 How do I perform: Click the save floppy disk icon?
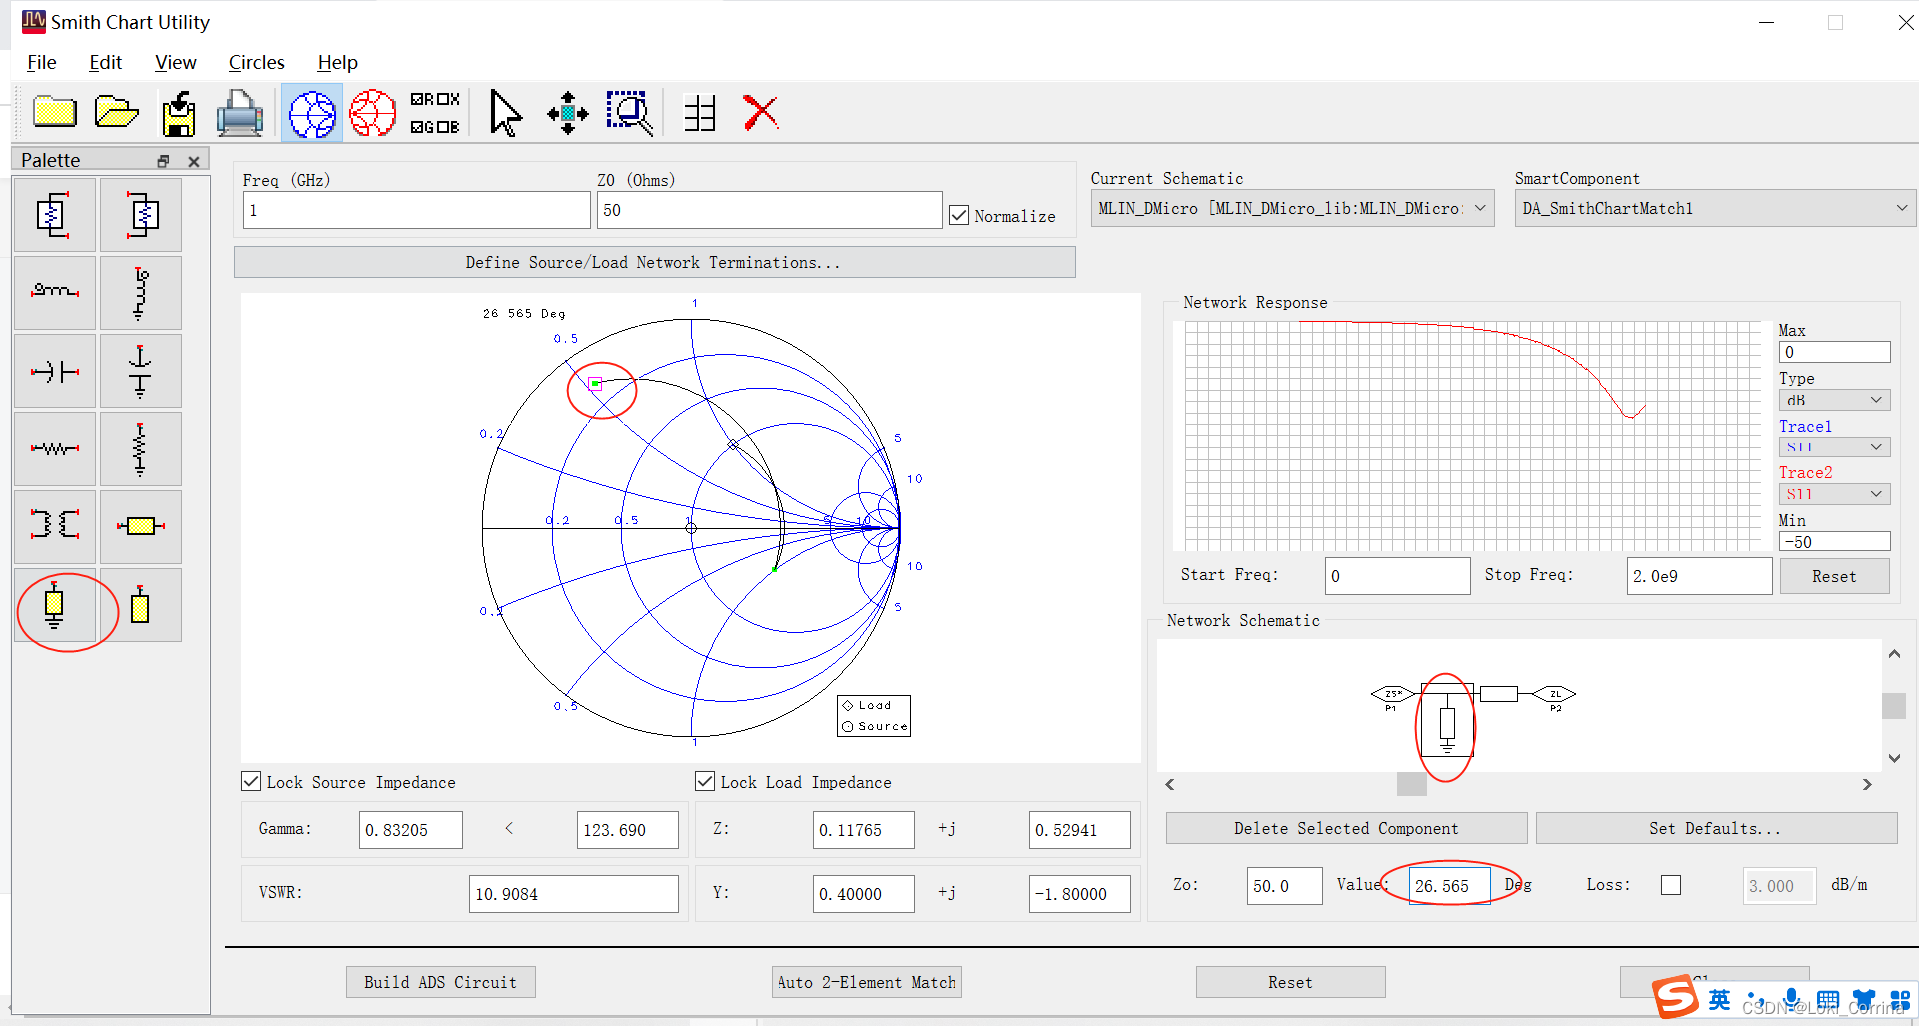[179, 113]
